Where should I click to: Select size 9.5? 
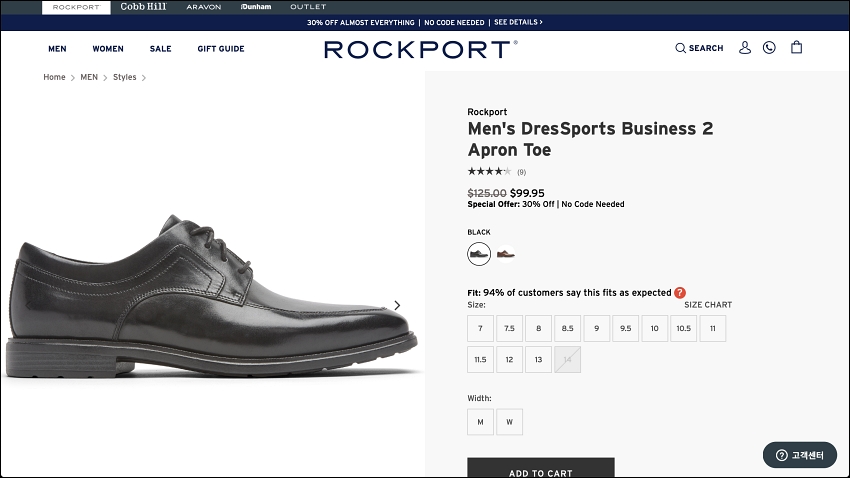coord(626,328)
